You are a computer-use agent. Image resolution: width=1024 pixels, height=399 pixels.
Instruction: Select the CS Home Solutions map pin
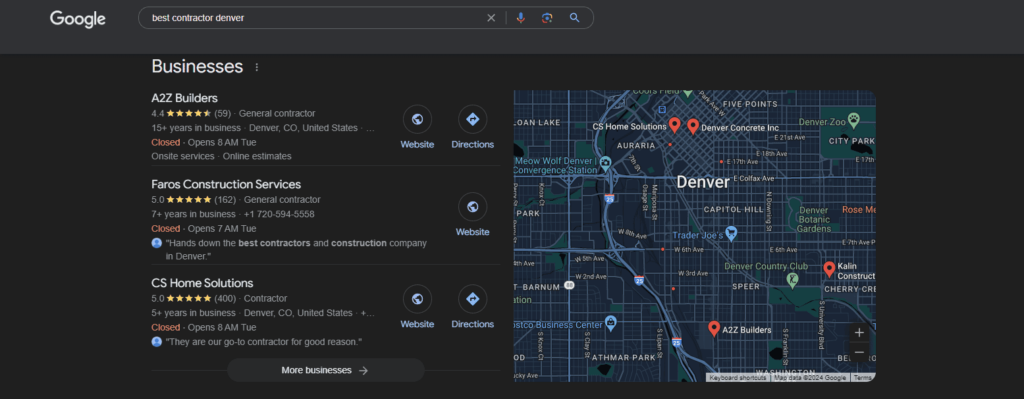(675, 124)
